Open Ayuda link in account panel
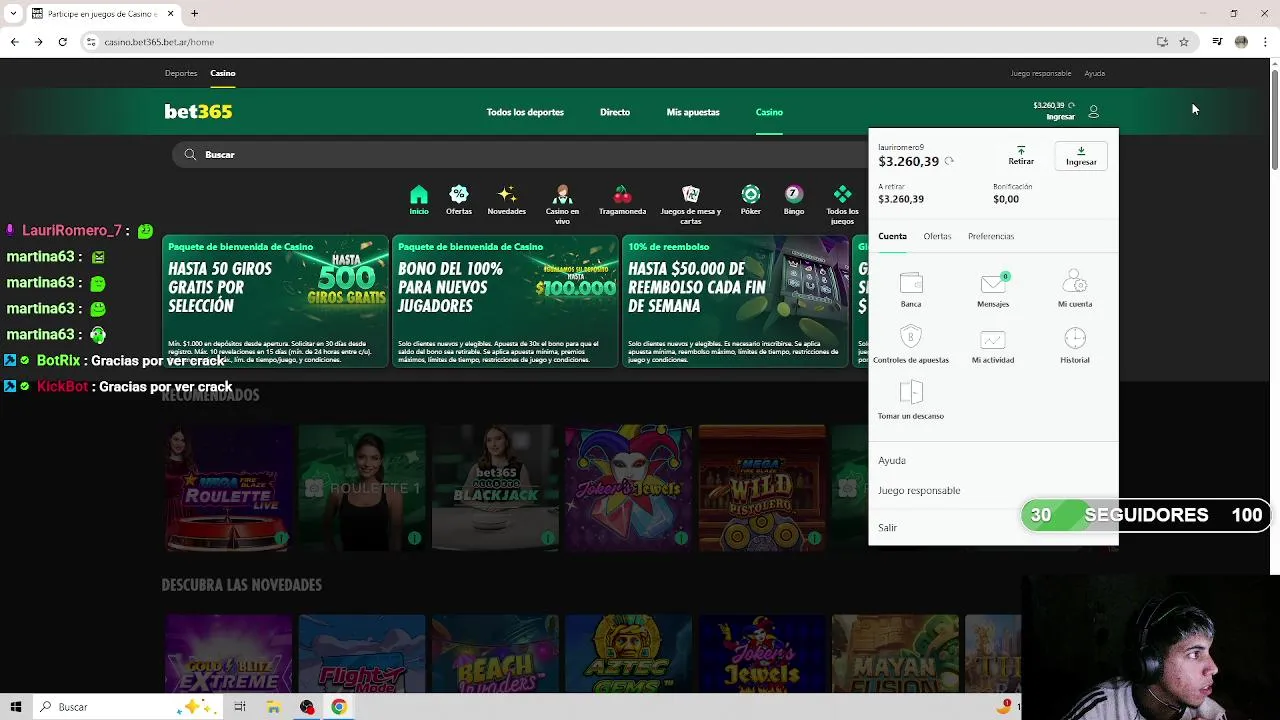1280x720 pixels. (x=892, y=461)
